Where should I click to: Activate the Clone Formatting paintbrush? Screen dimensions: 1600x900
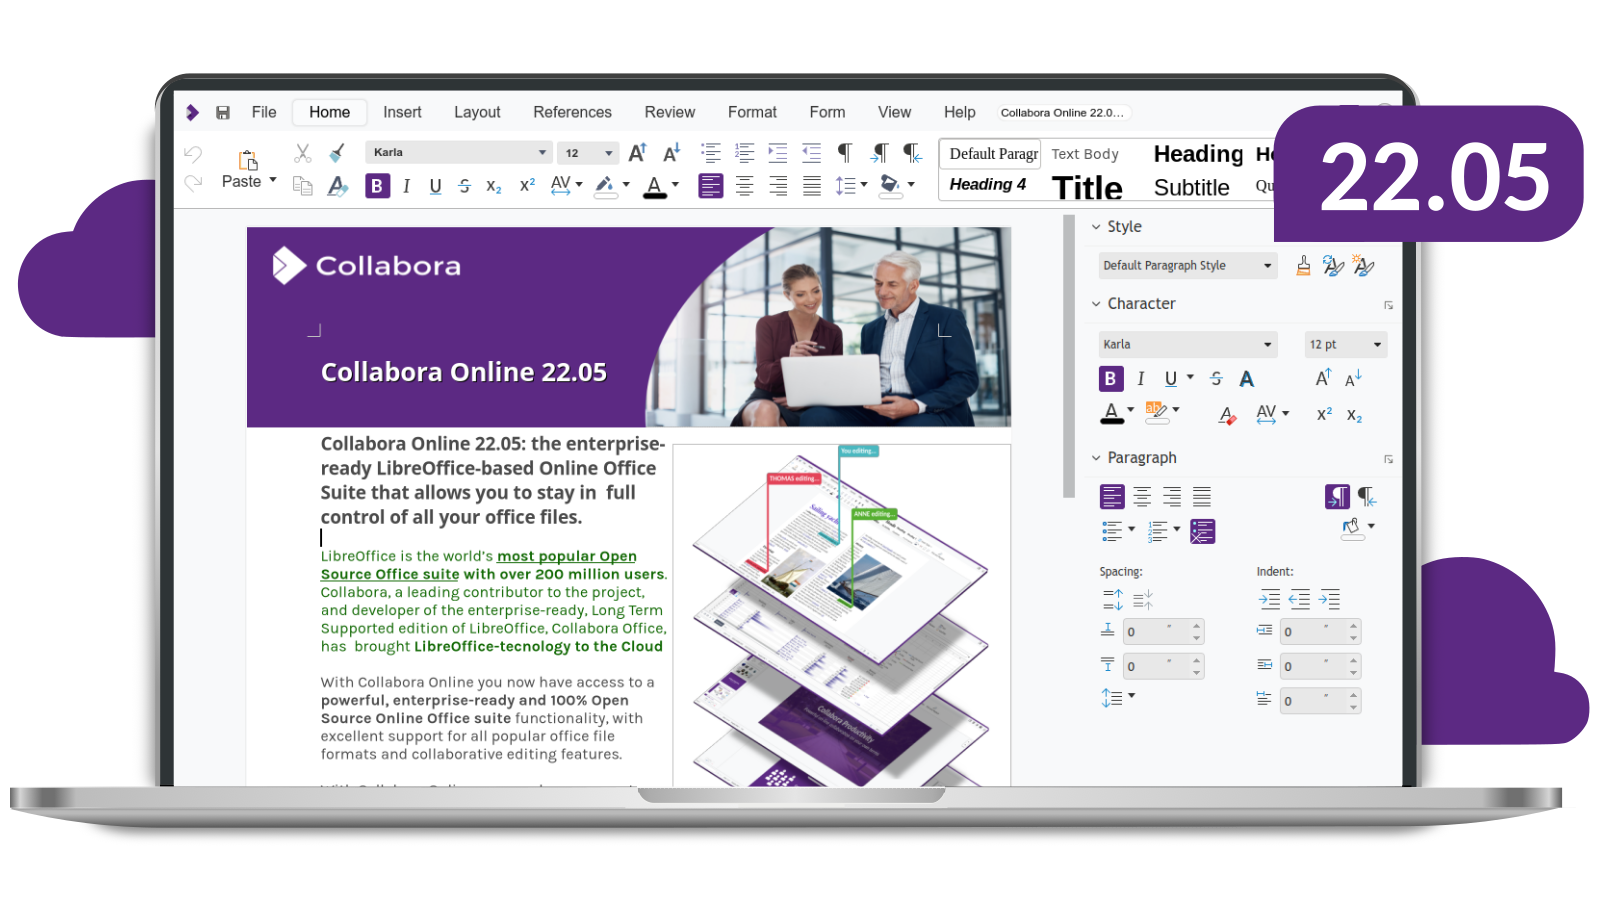(x=337, y=153)
